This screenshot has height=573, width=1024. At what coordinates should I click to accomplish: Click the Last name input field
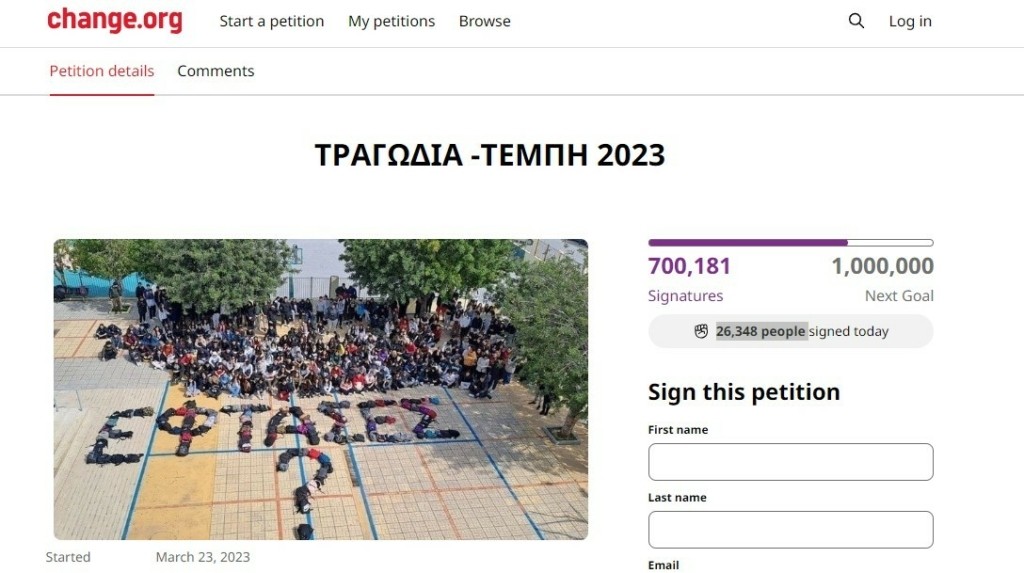click(791, 530)
